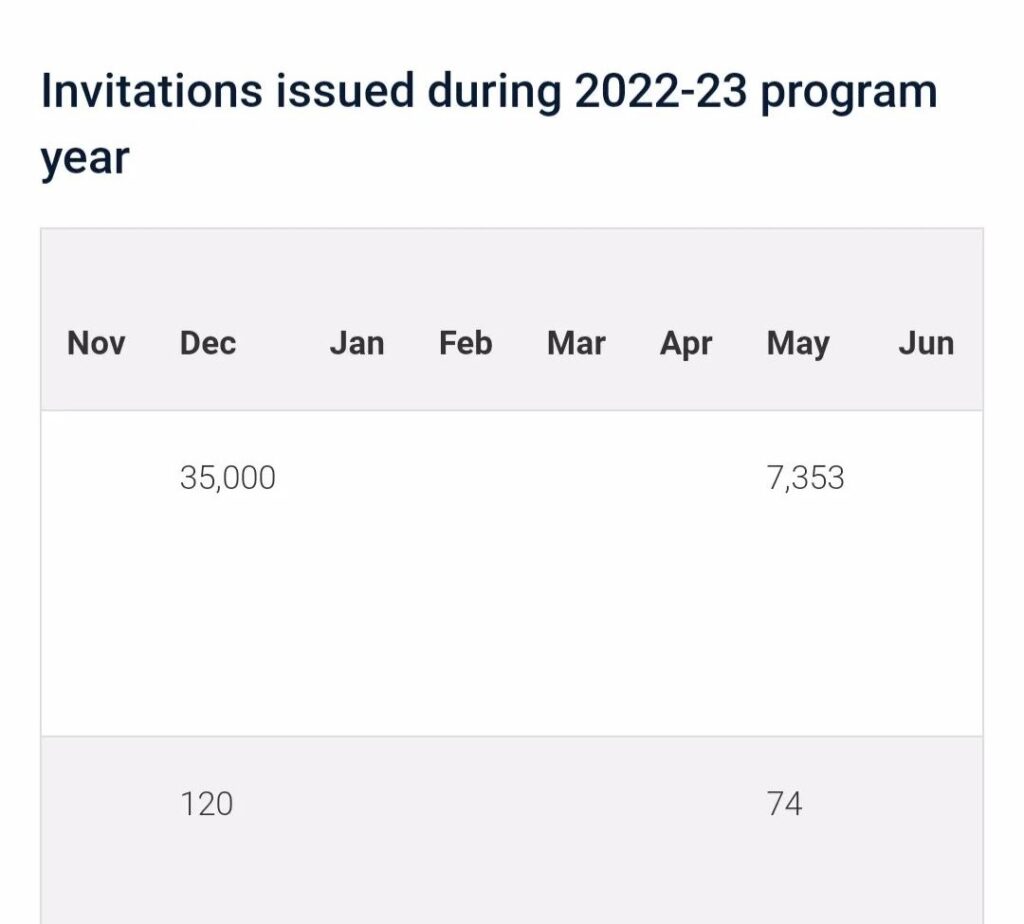Click the Feb column header
Viewport: 1024px width, 924px height.
[466, 343]
